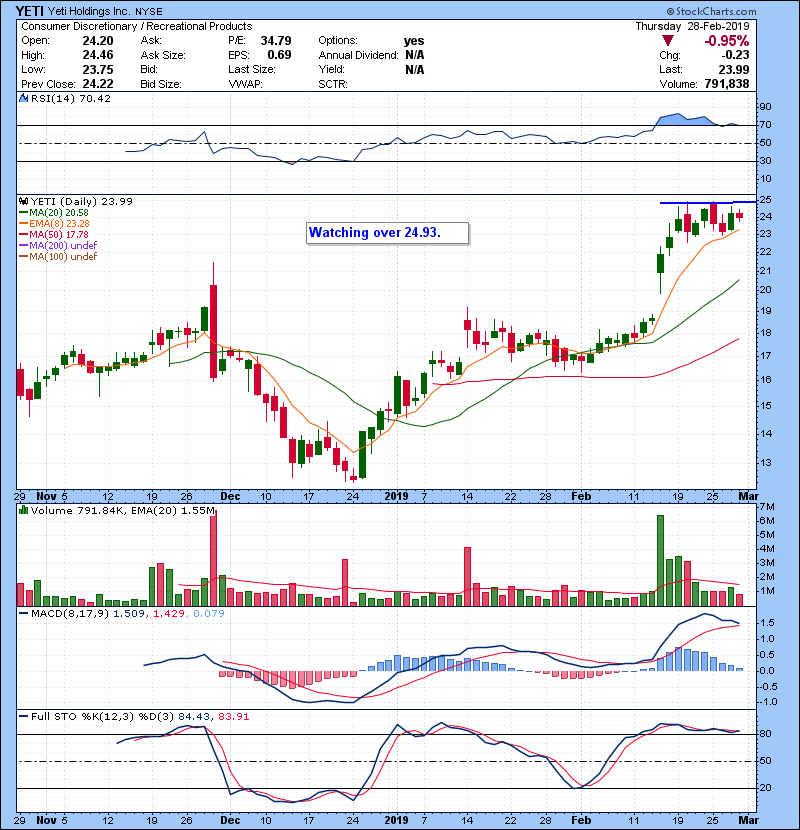Click the RSI axis label 30
800x830 pixels.
pyautogui.click(x=766, y=161)
